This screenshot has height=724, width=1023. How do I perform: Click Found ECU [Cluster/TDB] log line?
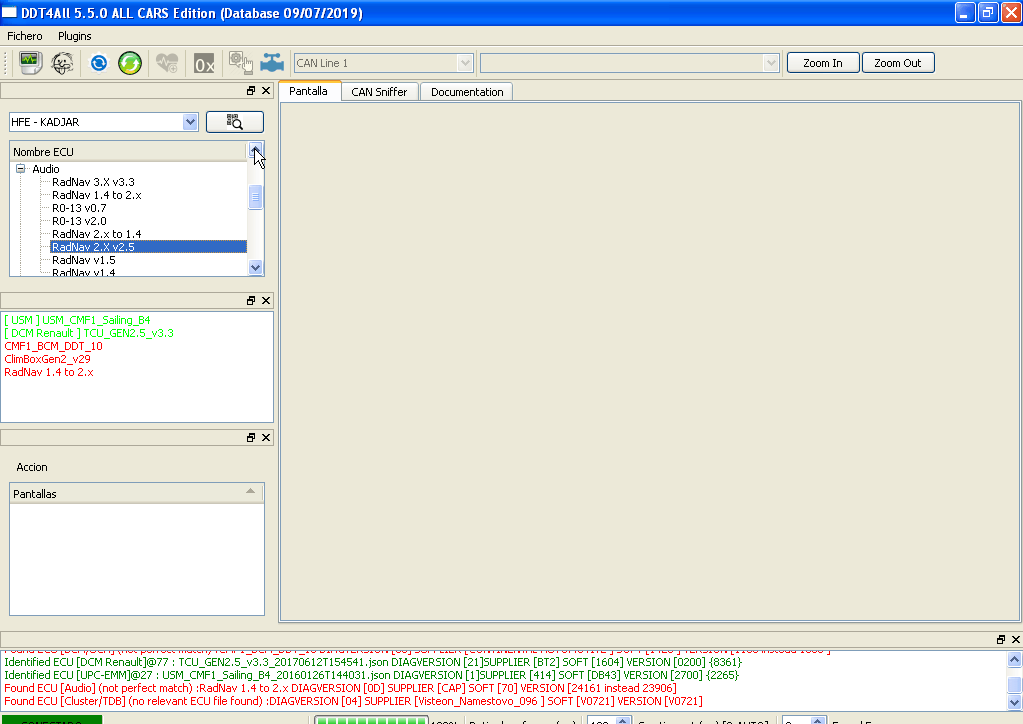click(353, 701)
